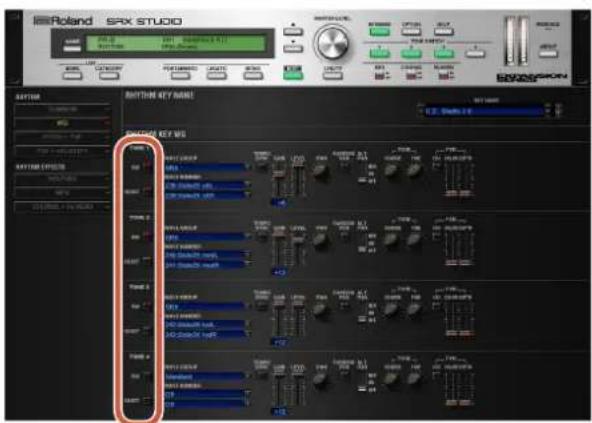Click the Tone 1 gain value field
Viewport: 592px width, 423px height.
pyautogui.click(x=279, y=203)
